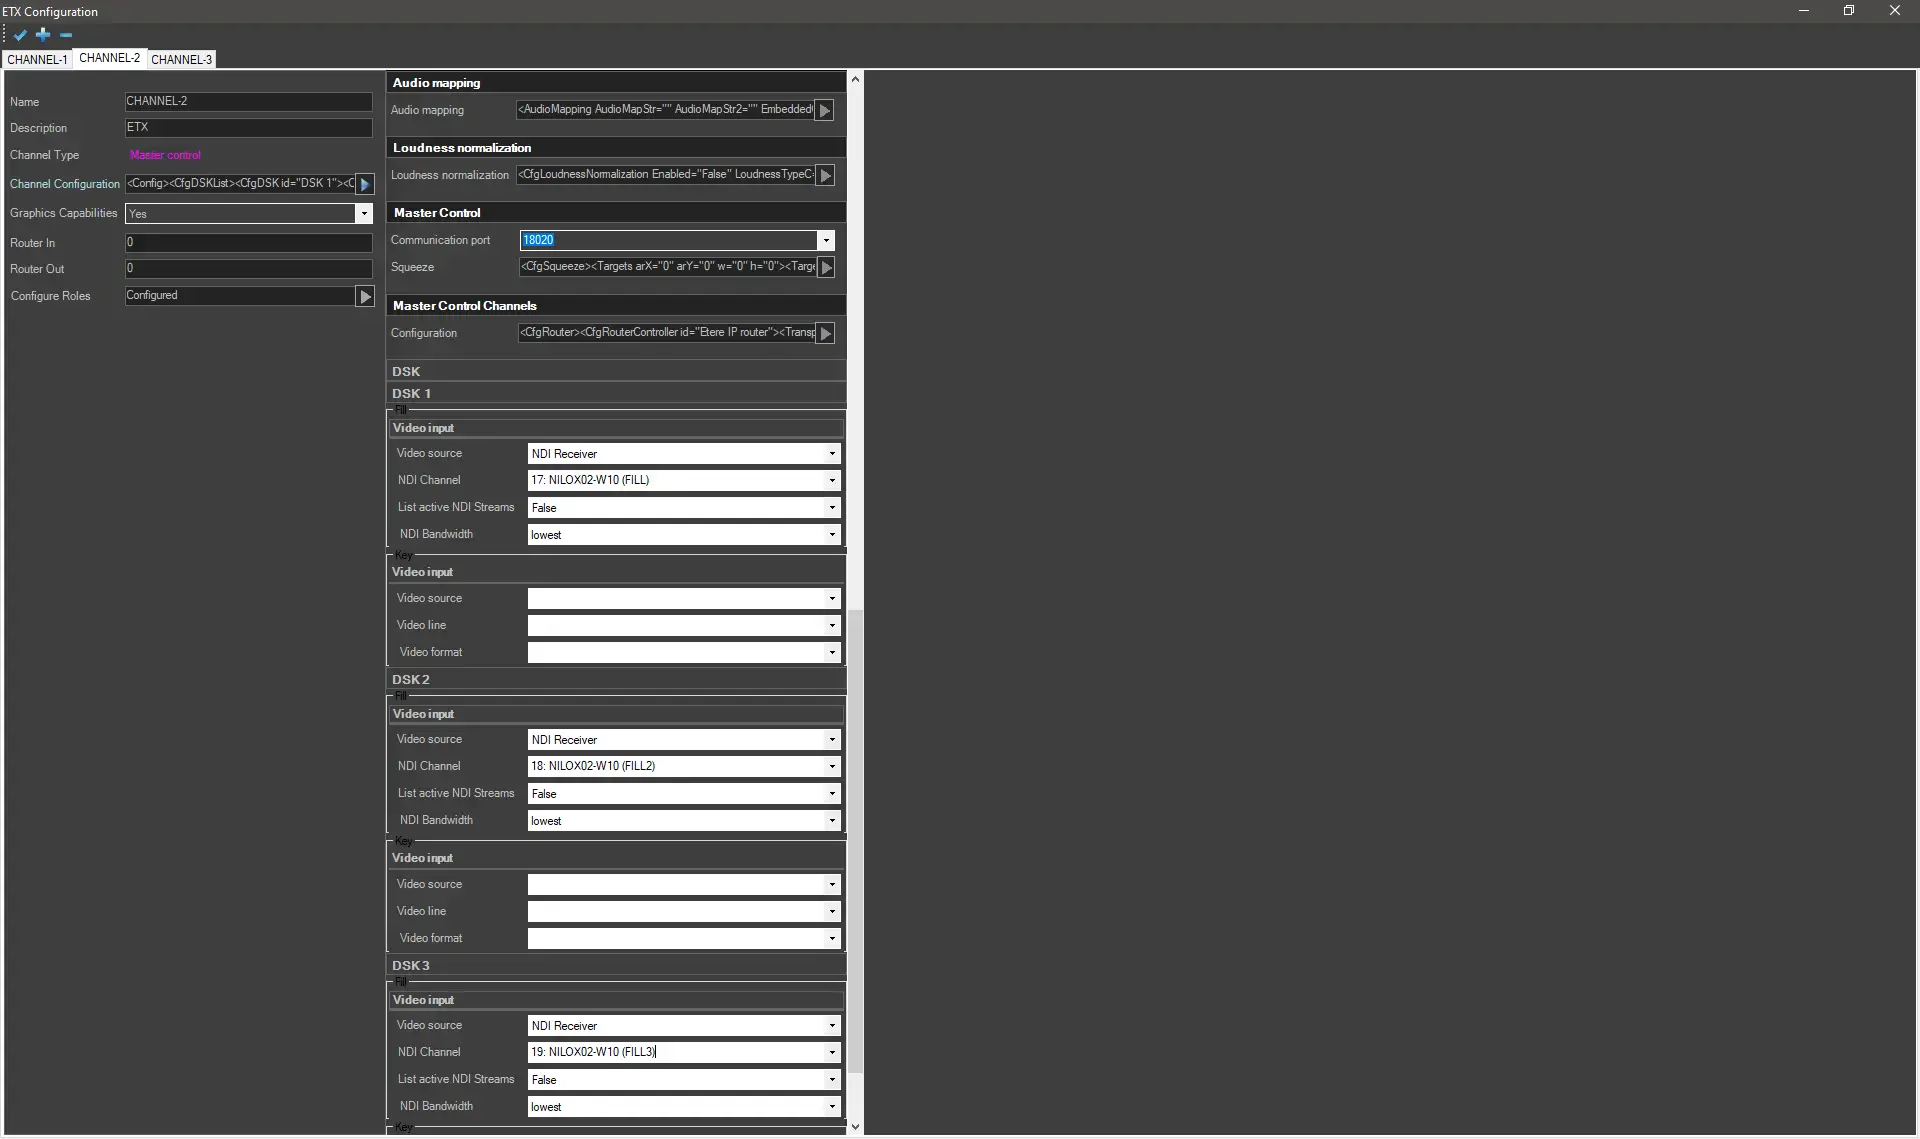Click the Router In field
This screenshot has width=1920, height=1139.
(248, 243)
